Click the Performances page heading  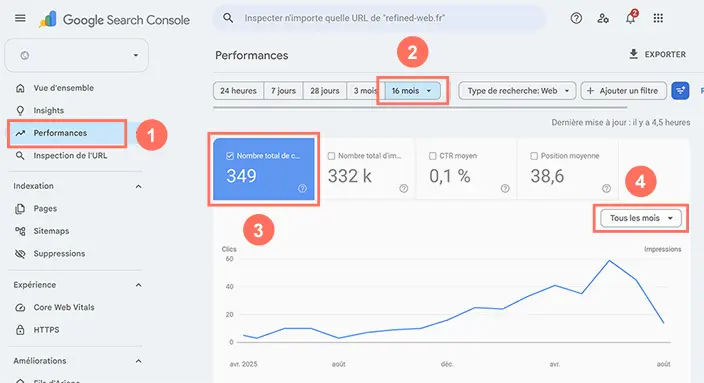pos(251,55)
